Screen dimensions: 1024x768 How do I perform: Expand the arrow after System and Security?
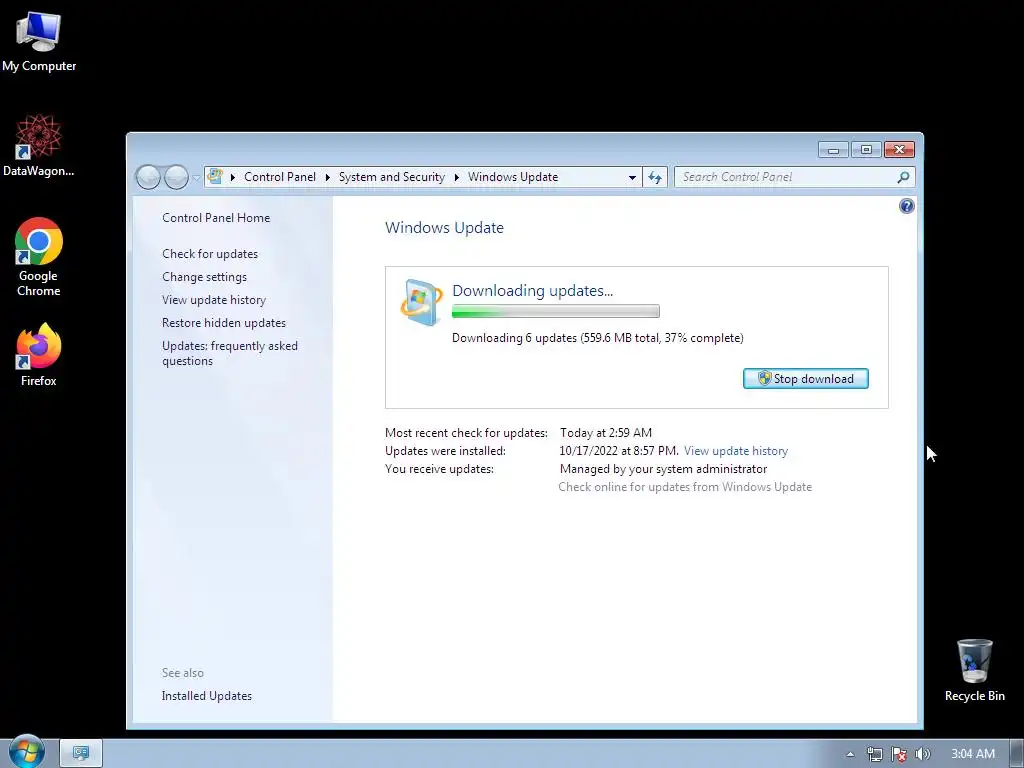456,177
